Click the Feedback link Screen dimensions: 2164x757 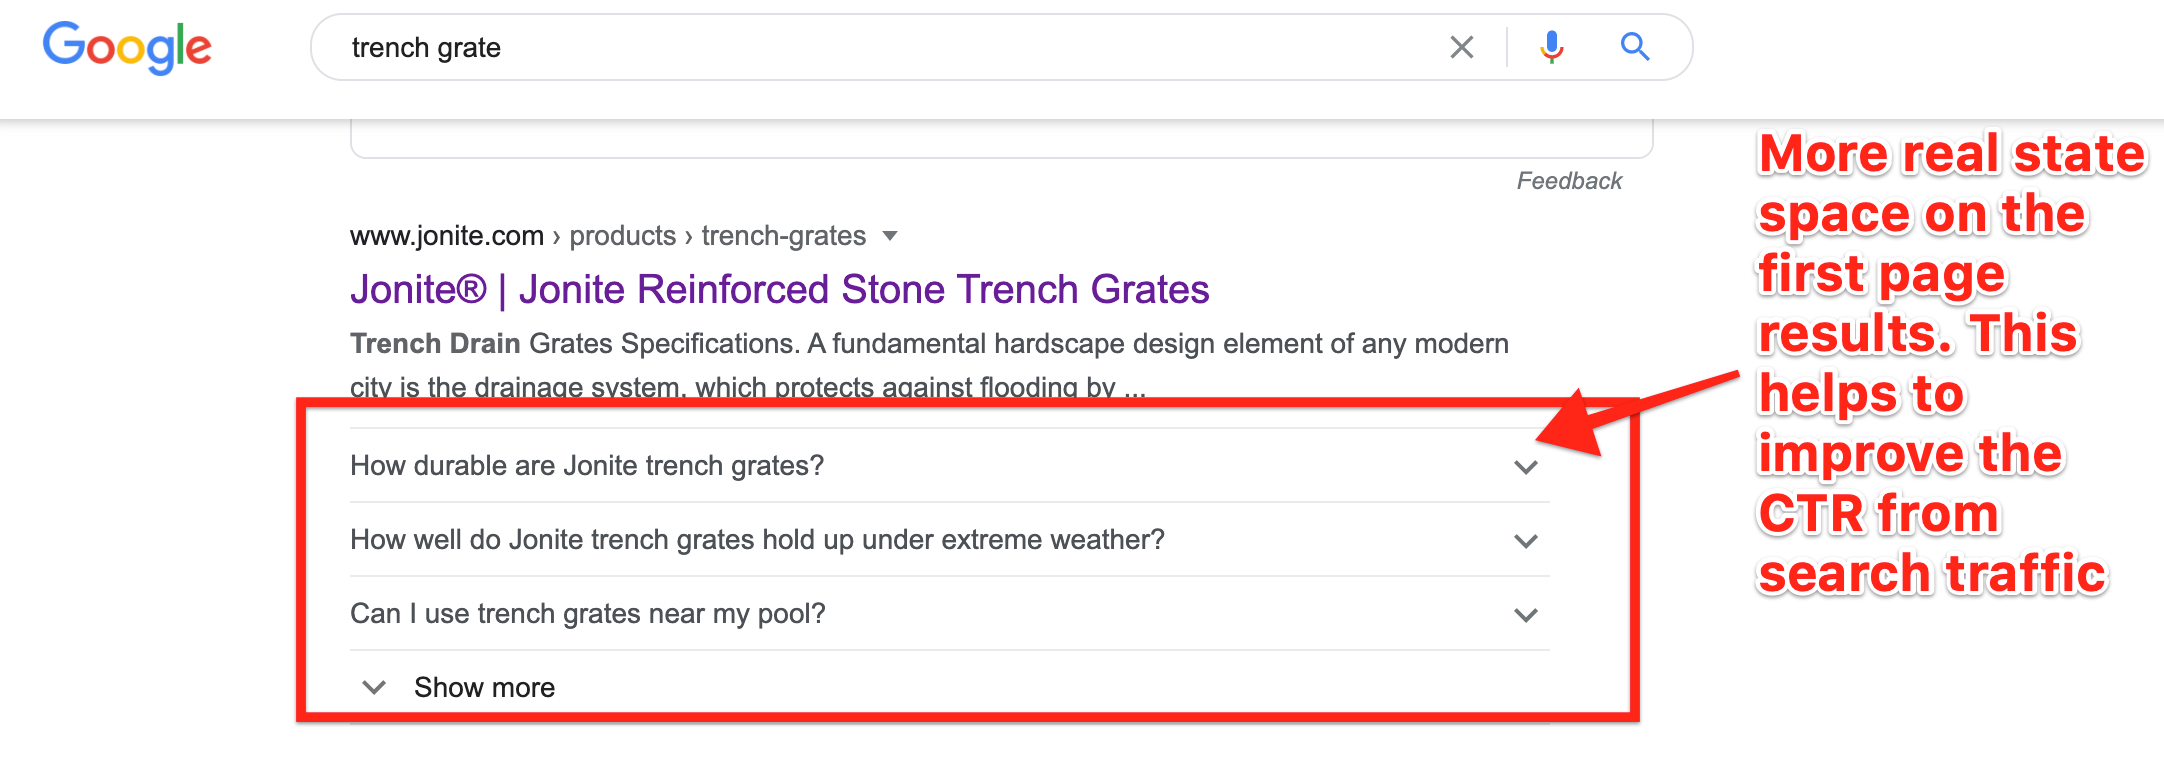coord(1569,181)
